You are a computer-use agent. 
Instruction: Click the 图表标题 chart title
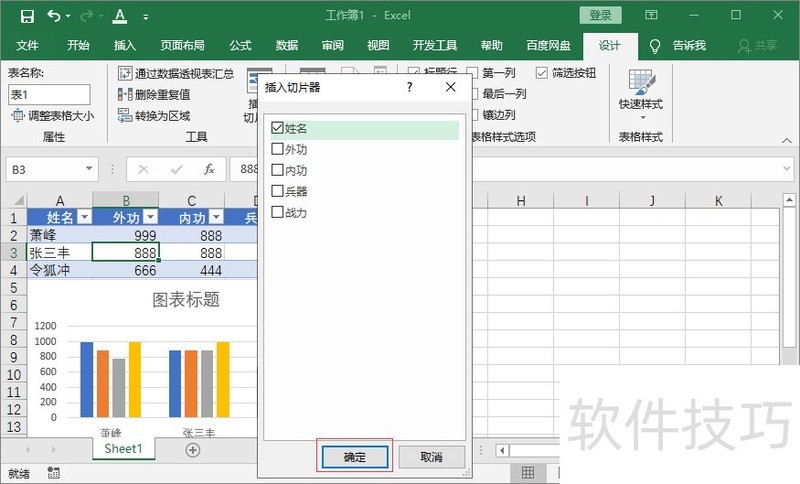[x=186, y=299]
